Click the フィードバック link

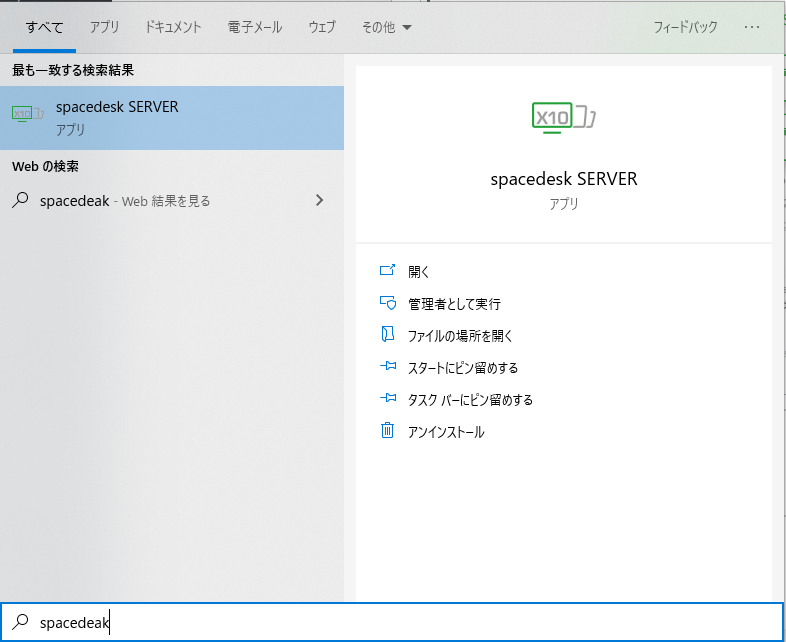coord(685,27)
